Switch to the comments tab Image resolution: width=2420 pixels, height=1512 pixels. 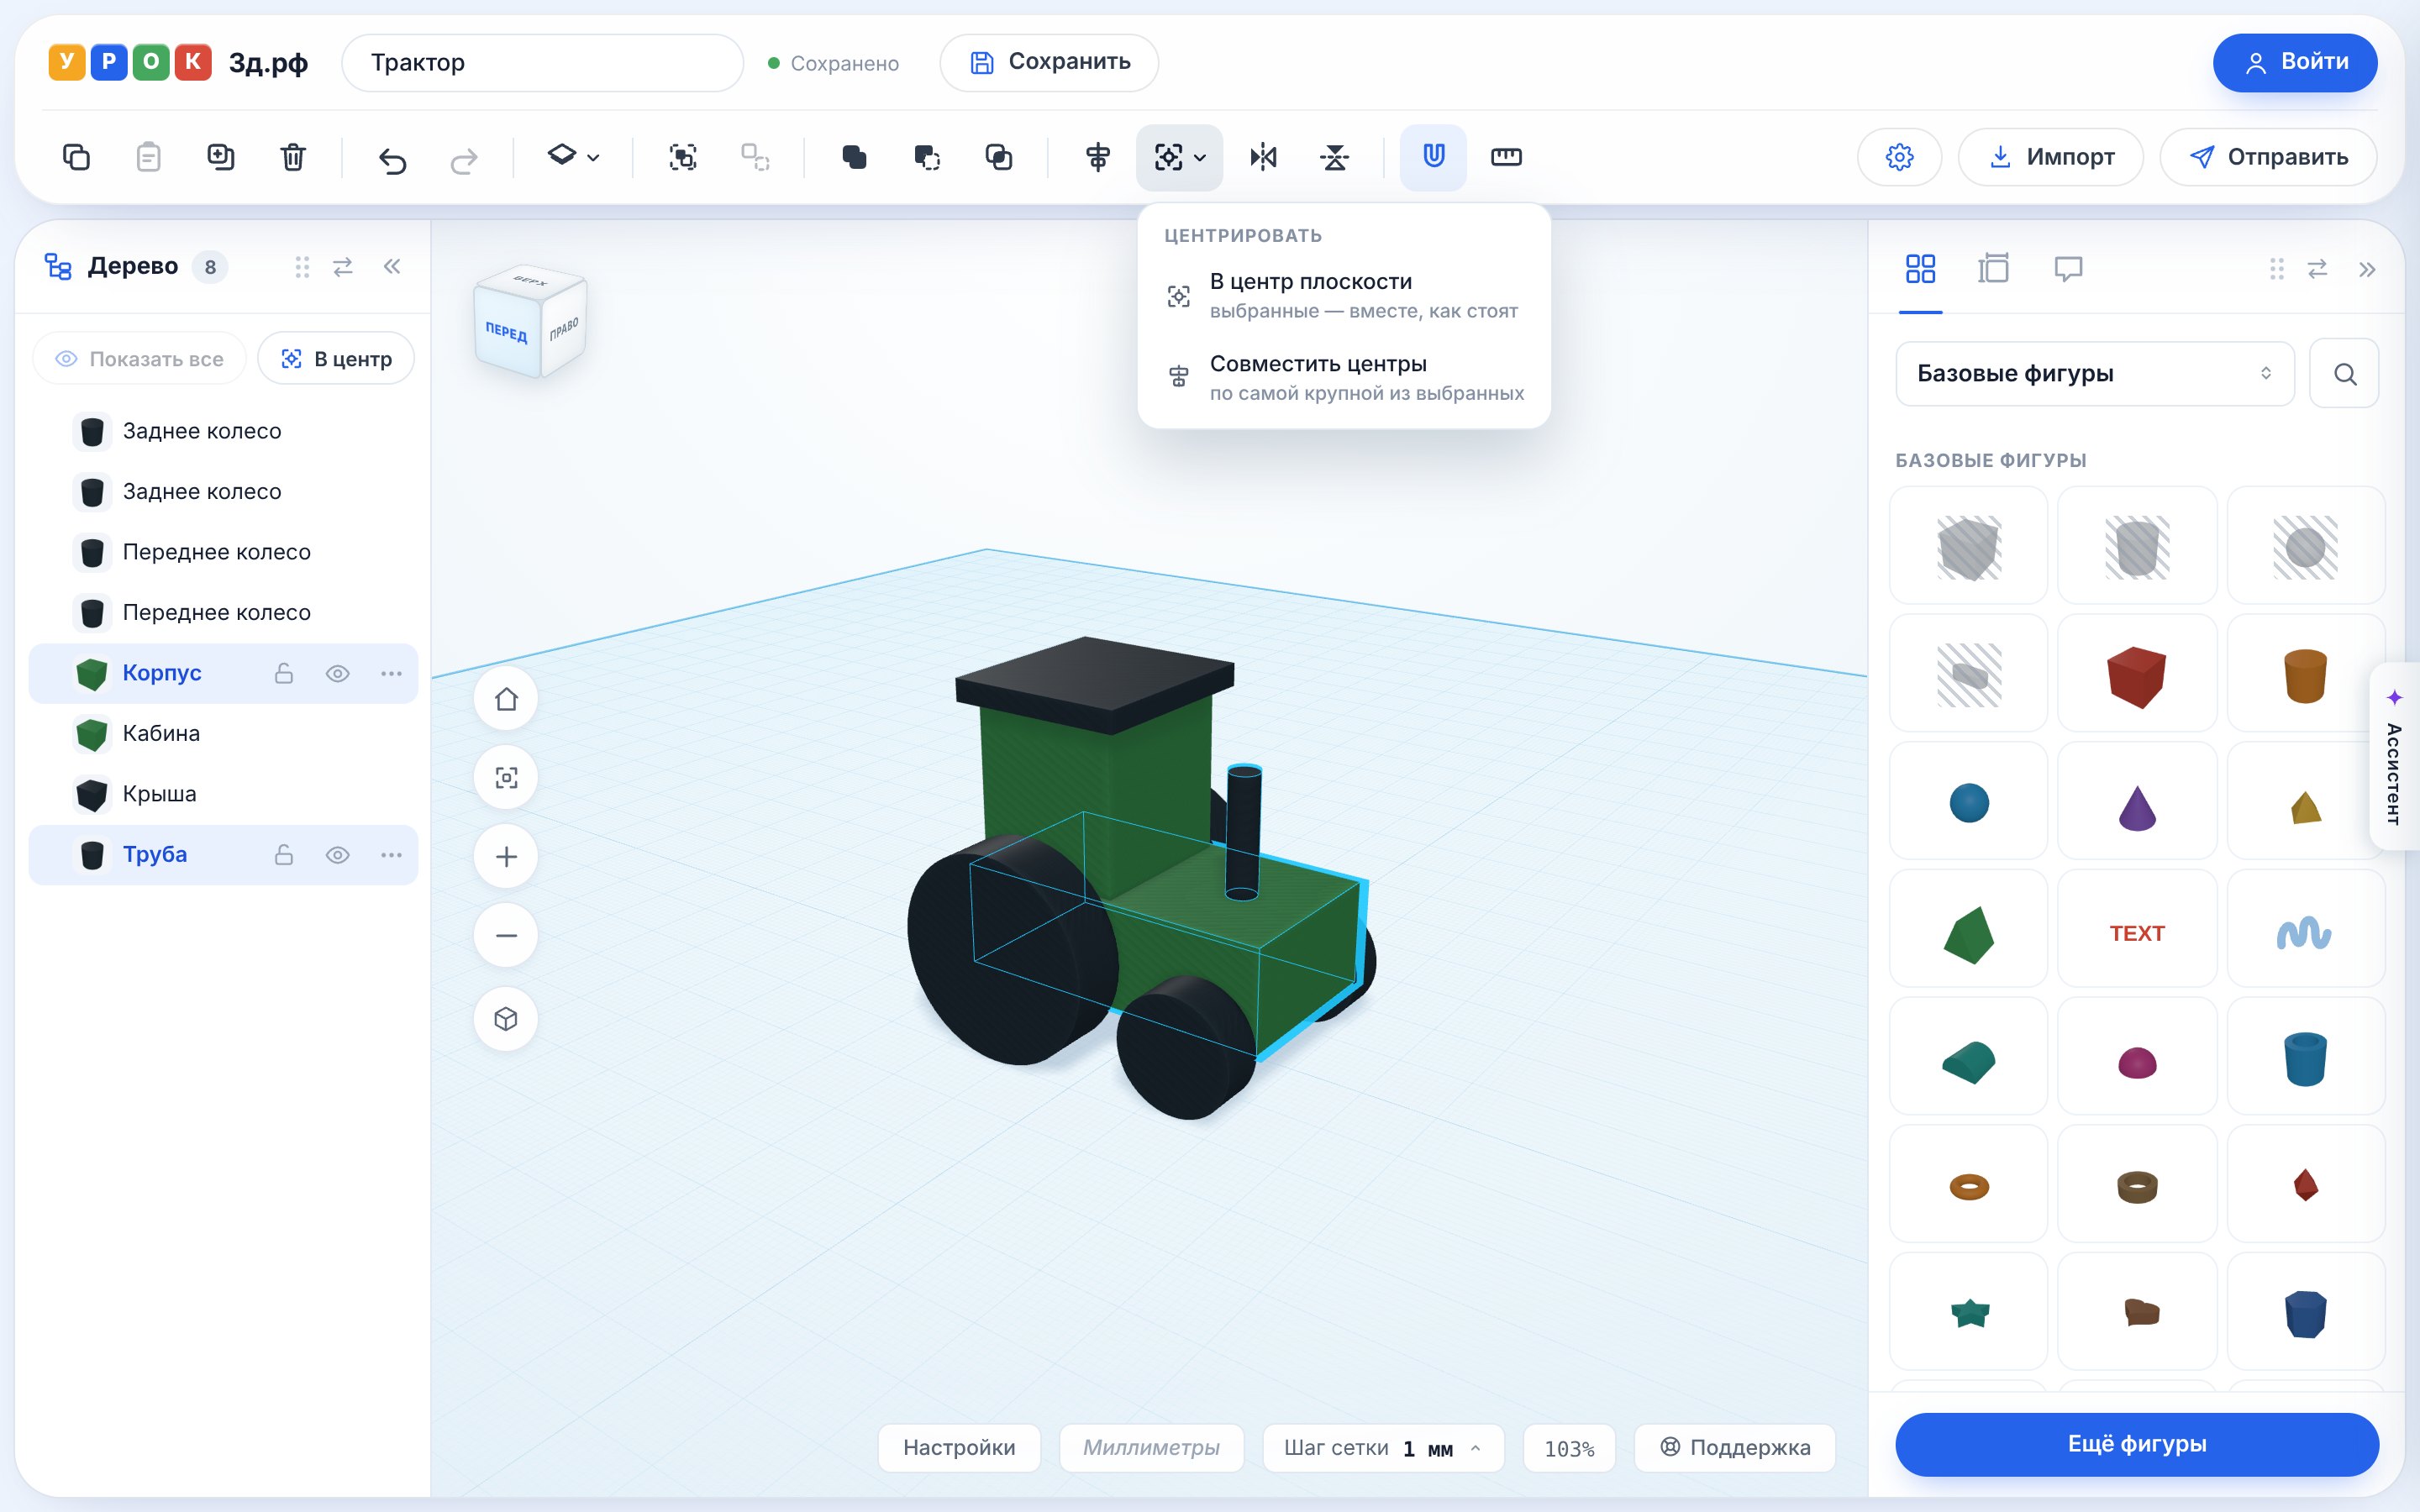[x=2067, y=269]
